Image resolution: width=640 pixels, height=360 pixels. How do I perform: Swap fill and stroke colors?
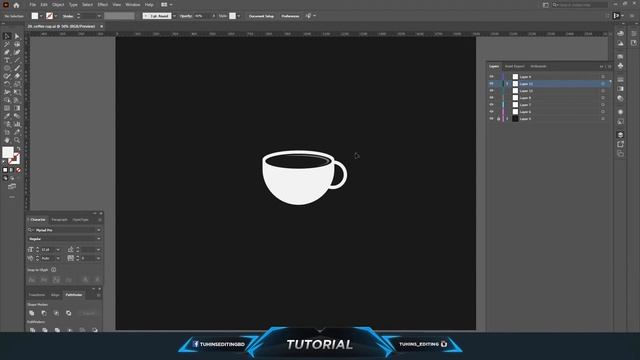(x=18, y=149)
